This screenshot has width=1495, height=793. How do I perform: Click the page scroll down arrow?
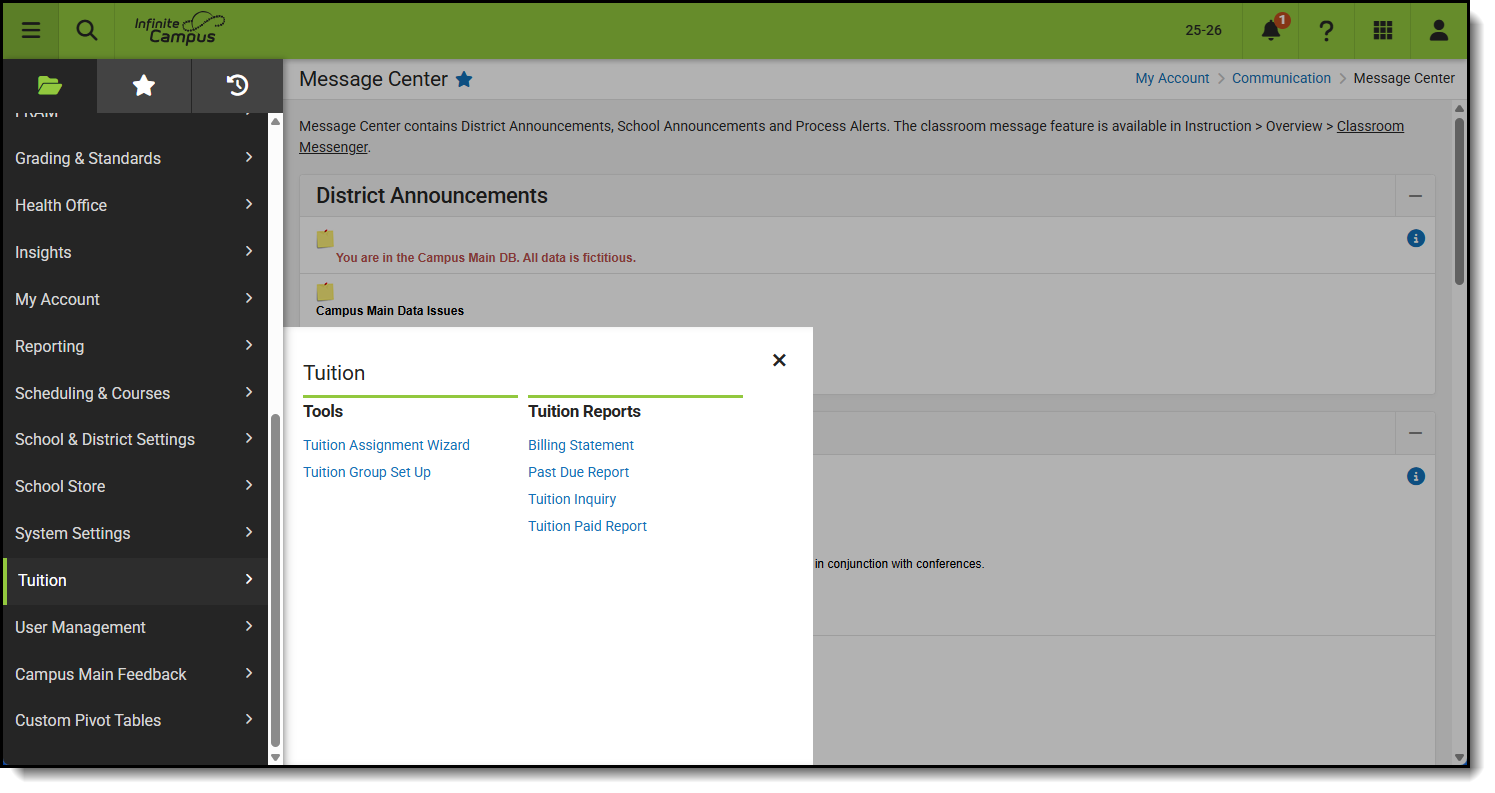[1459, 757]
